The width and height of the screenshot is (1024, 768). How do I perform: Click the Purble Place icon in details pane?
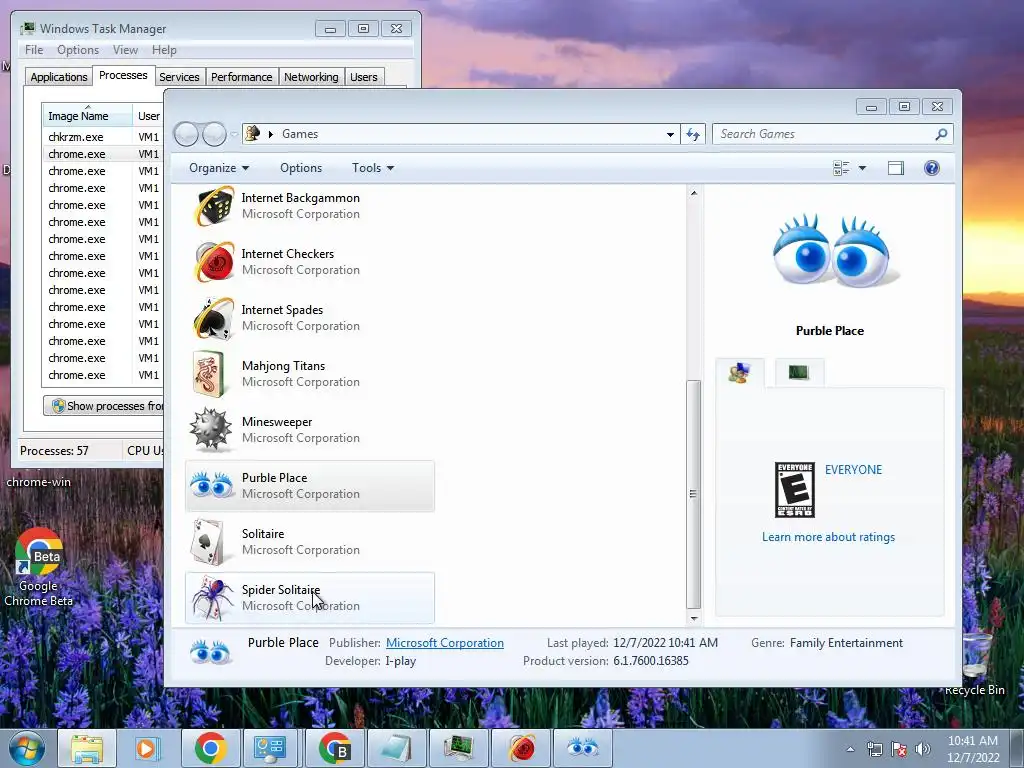tap(210, 652)
